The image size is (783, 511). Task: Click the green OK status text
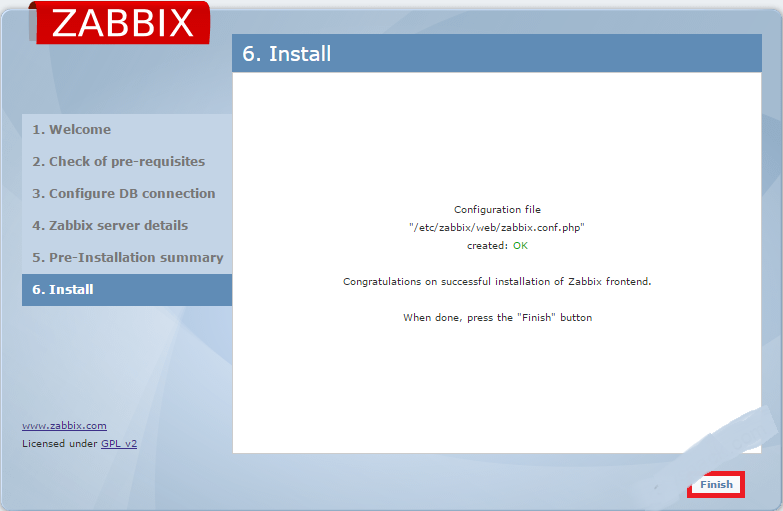(x=520, y=246)
